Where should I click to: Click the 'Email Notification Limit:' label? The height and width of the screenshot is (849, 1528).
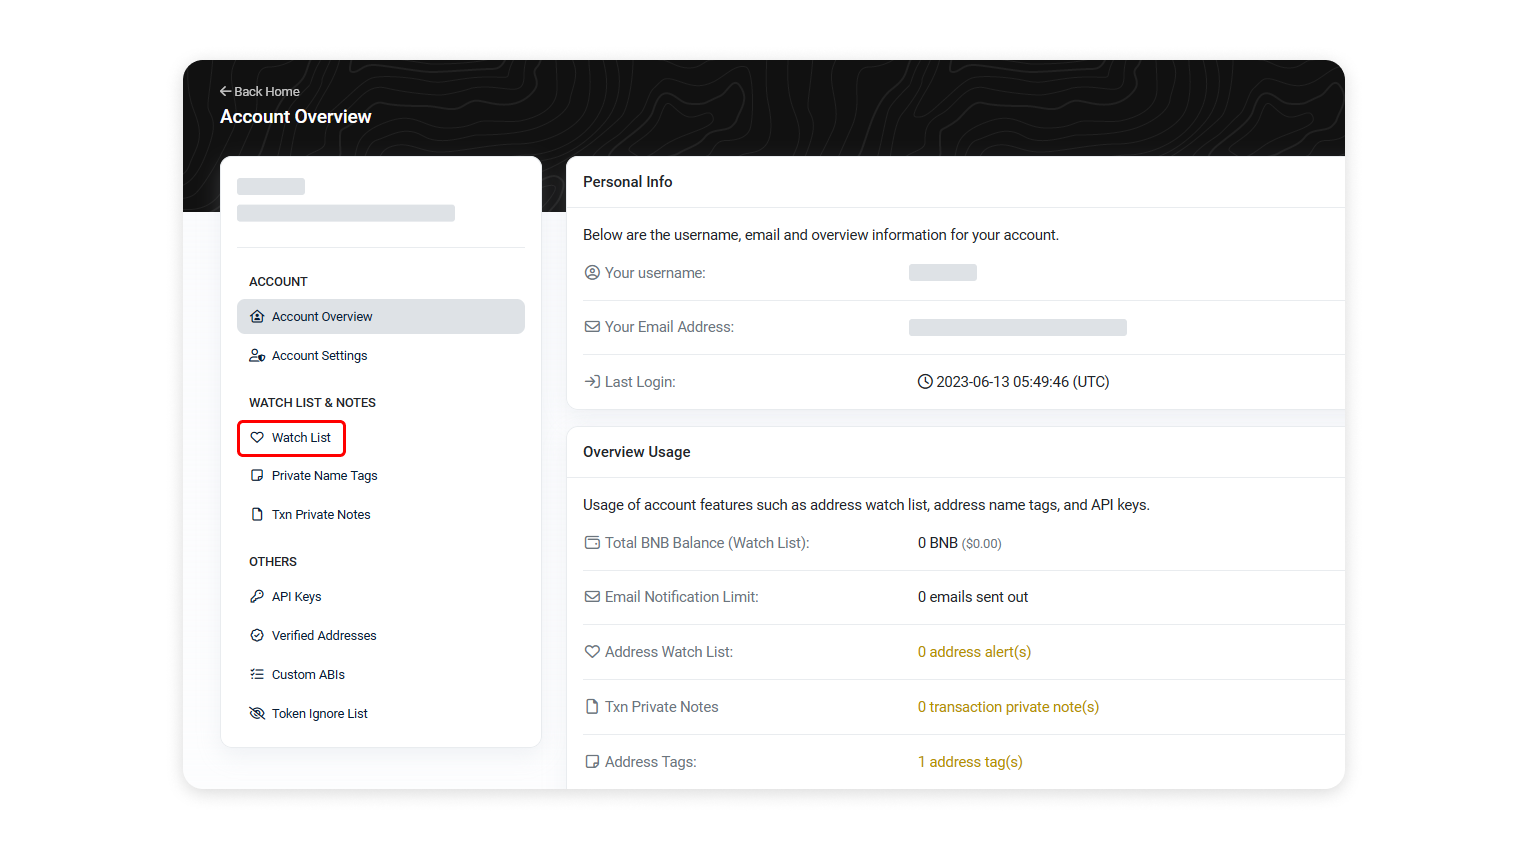pos(682,597)
